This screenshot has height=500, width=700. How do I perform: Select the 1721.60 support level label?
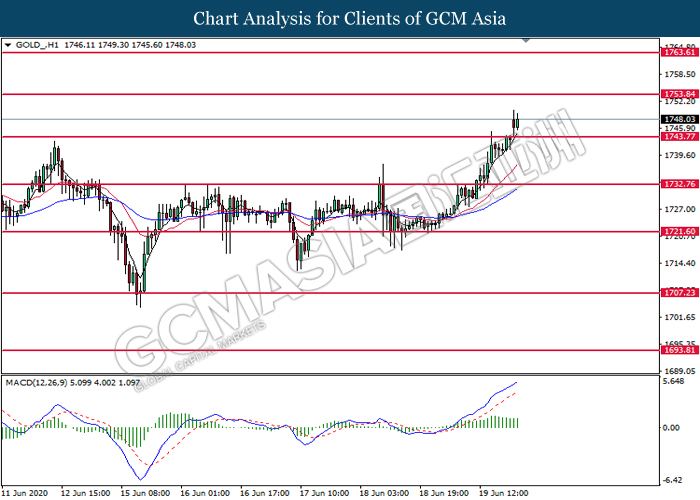pyautogui.click(x=679, y=231)
